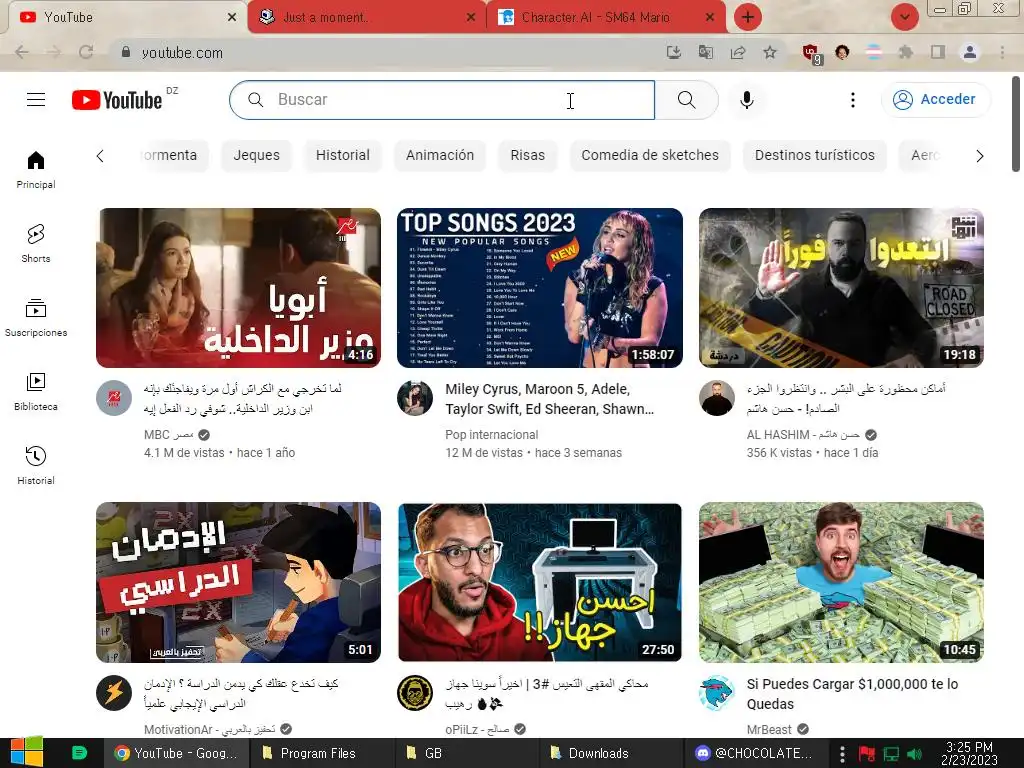Select the Historial category chip
The height and width of the screenshot is (768, 1024).
click(x=343, y=155)
